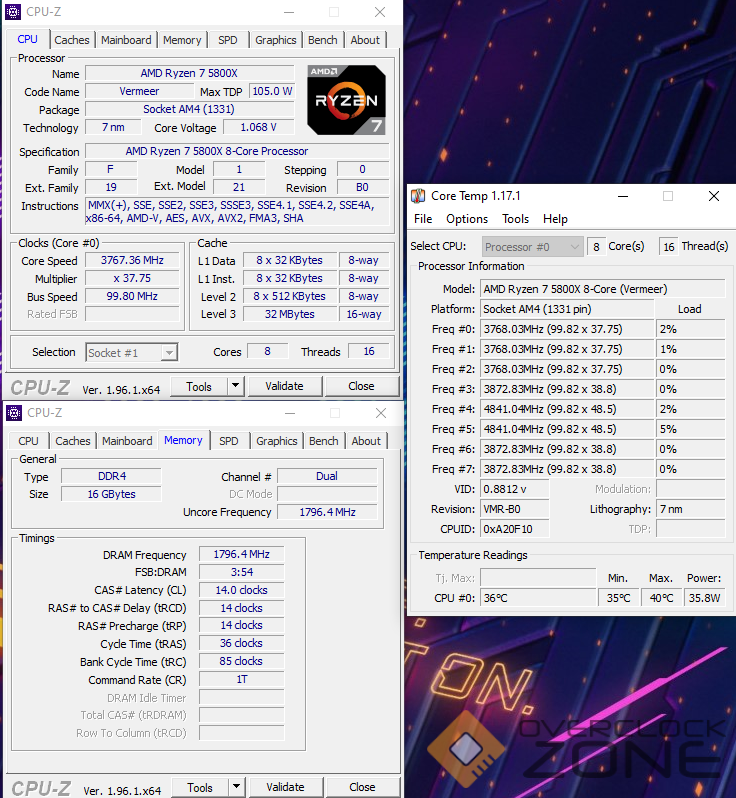Click CPU-Z app icon in upper window title bar
Screen dimensions: 736x798
13,11
